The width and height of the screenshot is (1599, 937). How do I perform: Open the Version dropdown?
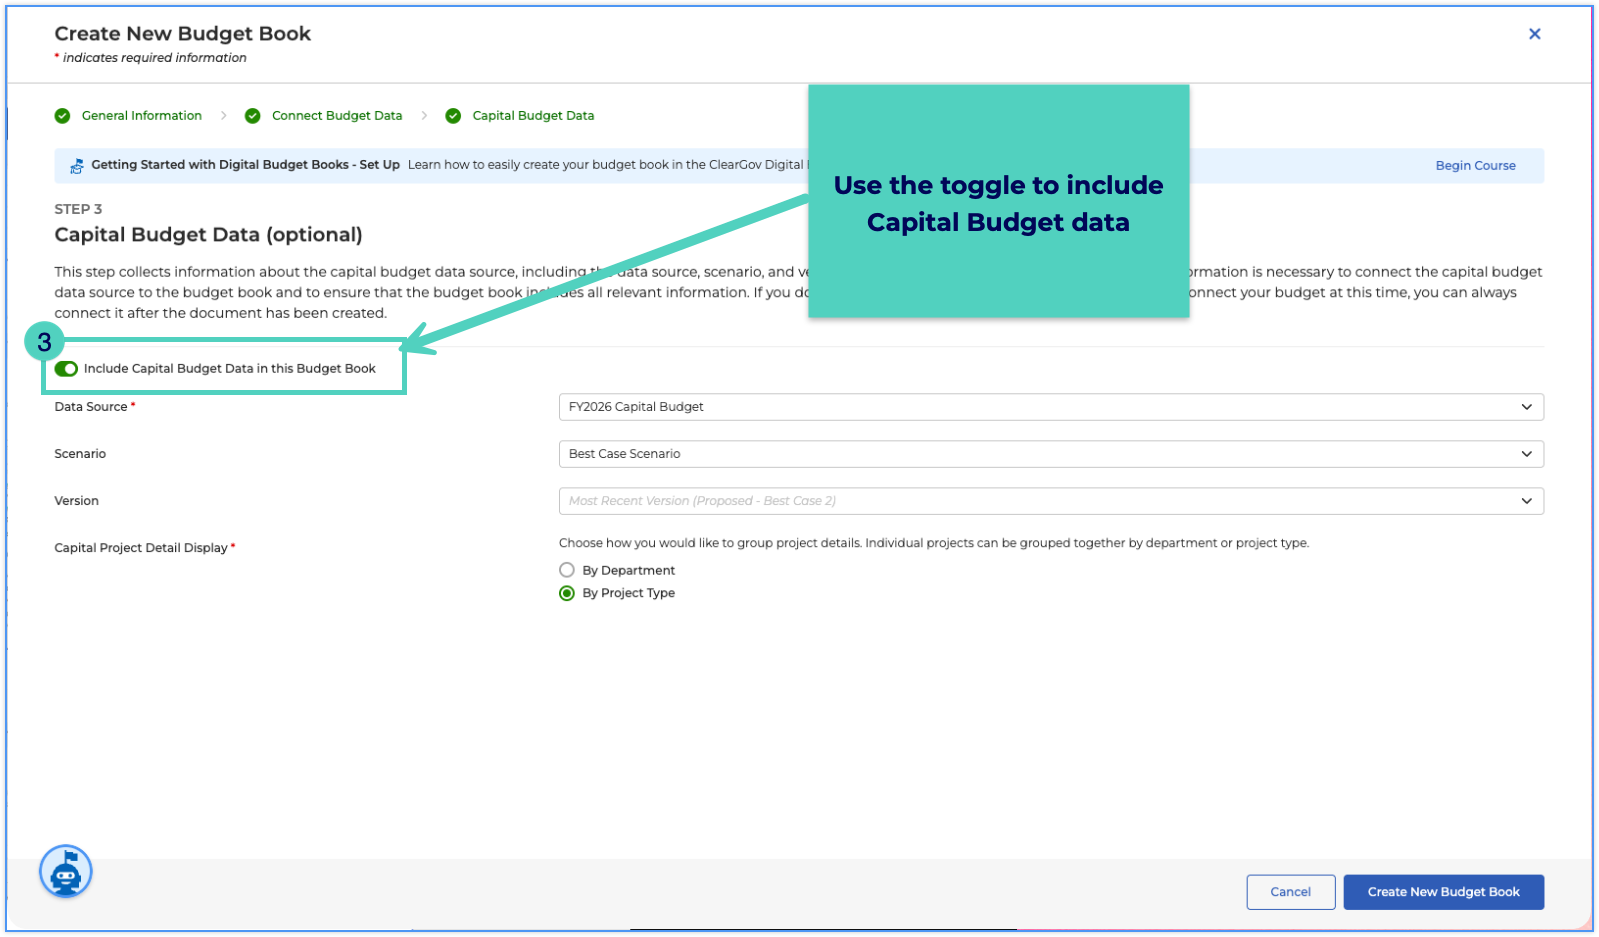(1051, 501)
